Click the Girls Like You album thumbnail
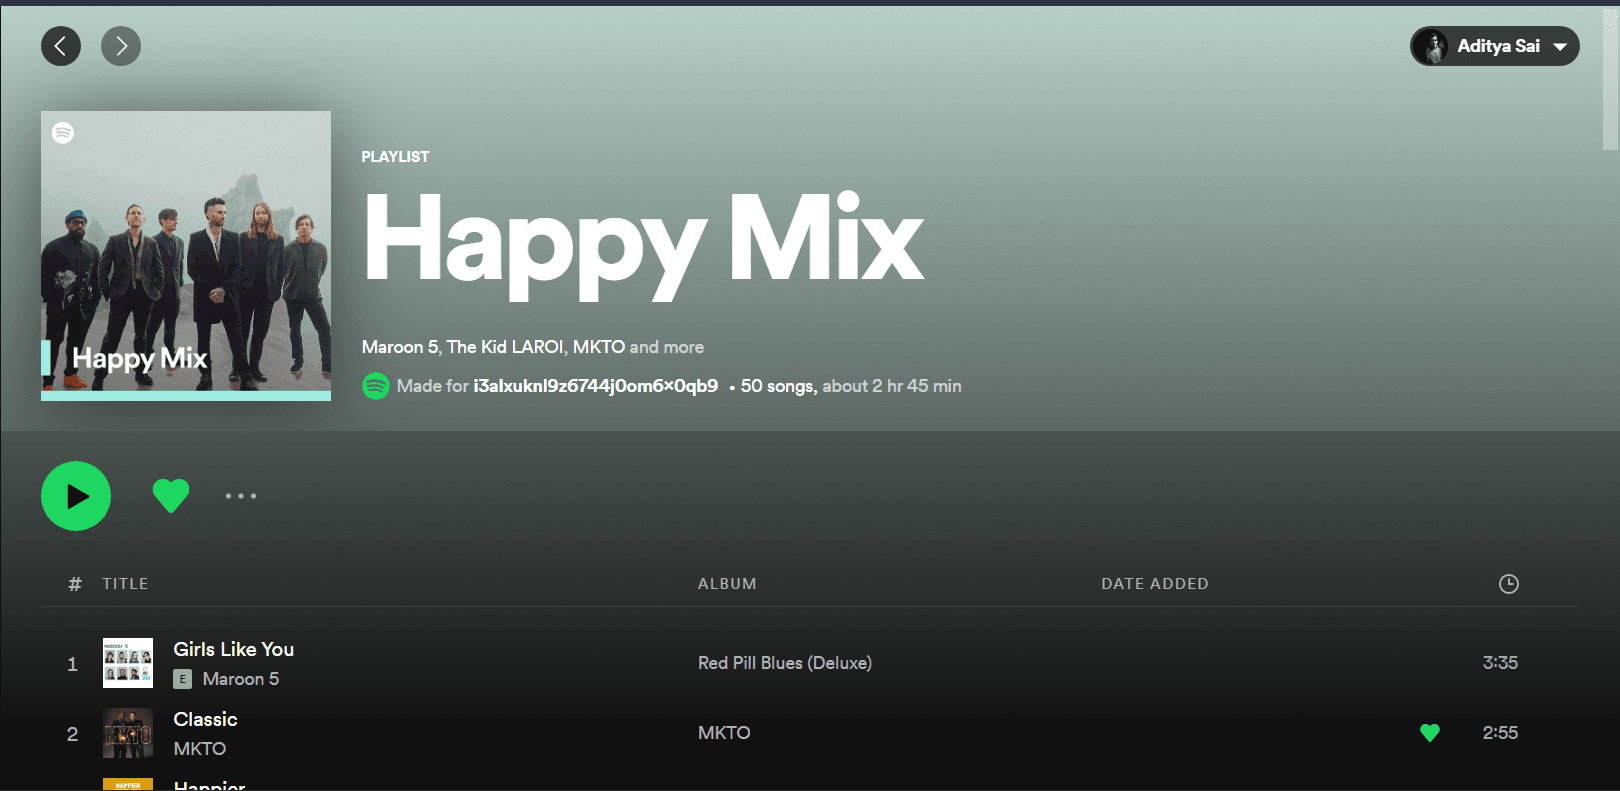Viewport: 1620px width, 791px height. [x=128, y=663]
